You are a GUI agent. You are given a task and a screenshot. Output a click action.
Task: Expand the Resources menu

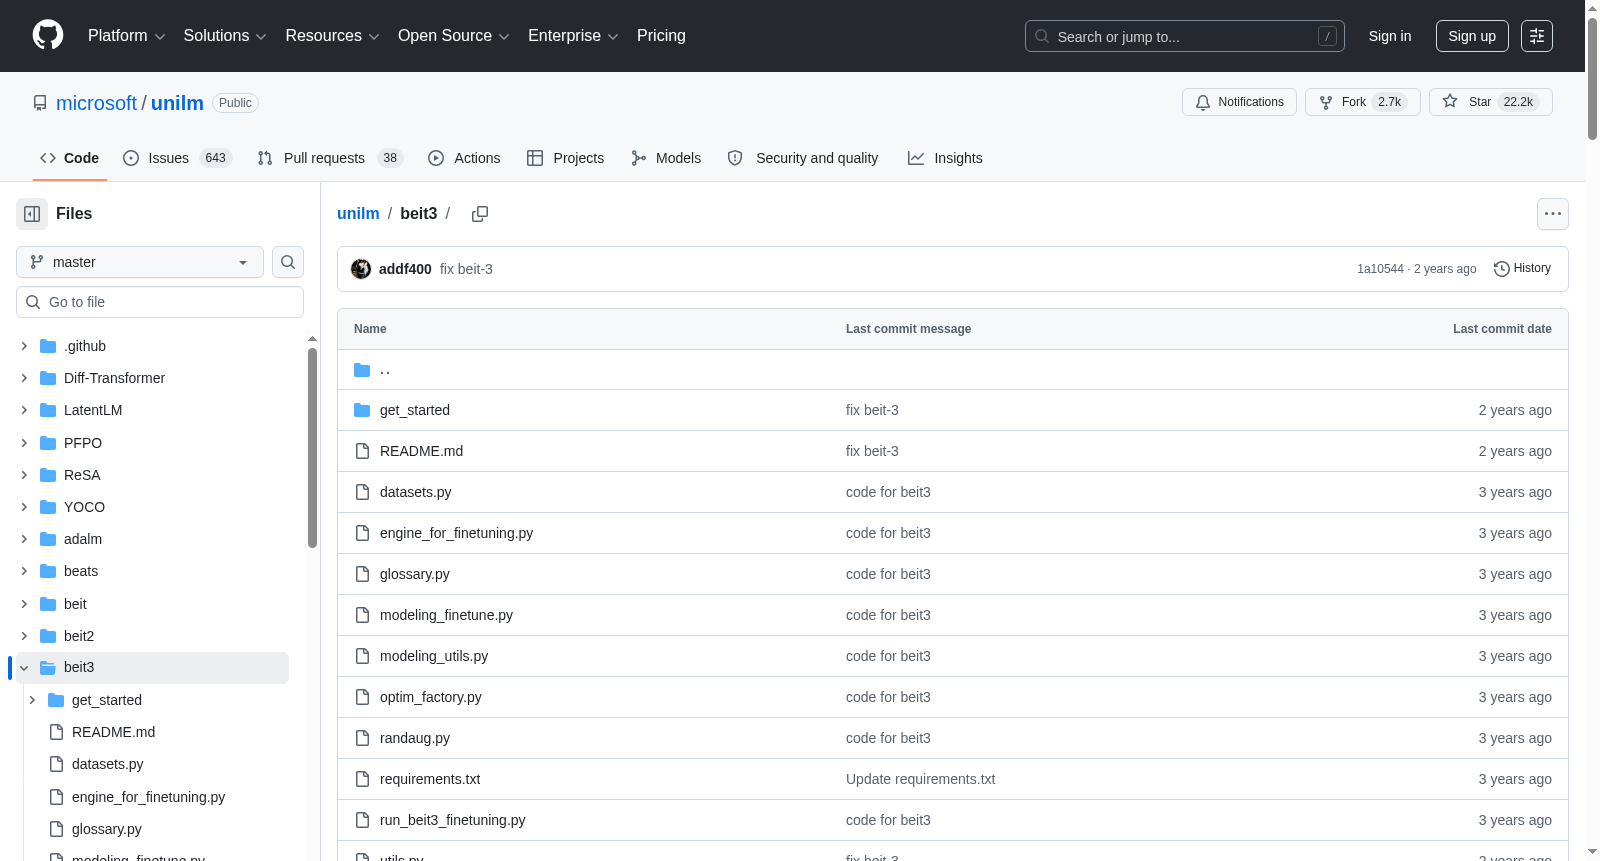332,36
